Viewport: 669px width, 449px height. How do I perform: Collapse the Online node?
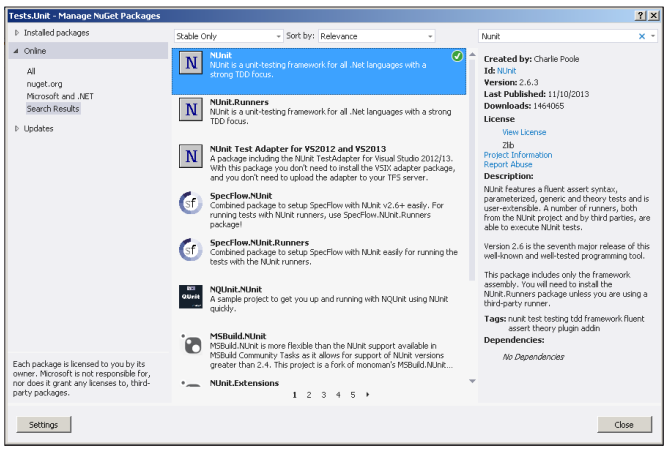tap(16, 51)
